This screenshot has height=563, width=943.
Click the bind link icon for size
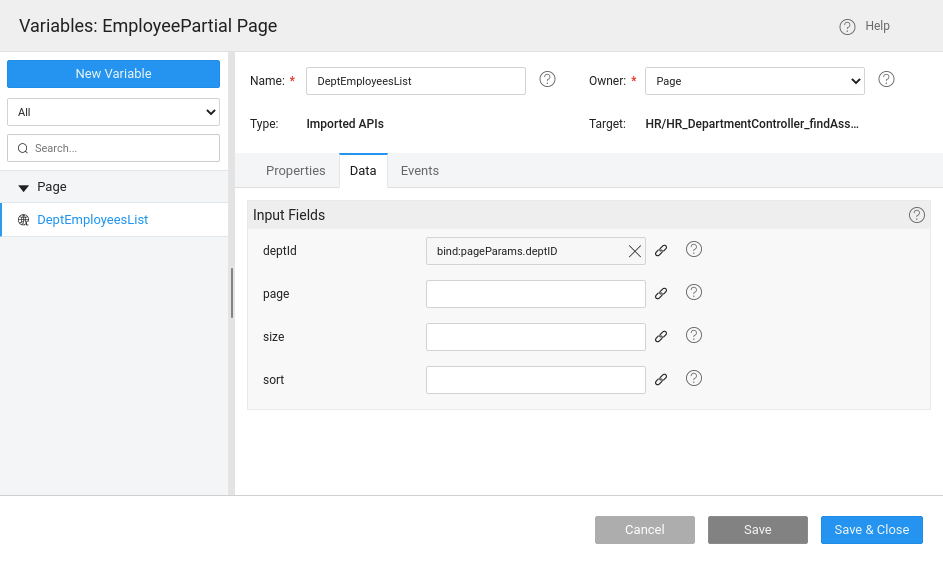(x=661, y=337)
